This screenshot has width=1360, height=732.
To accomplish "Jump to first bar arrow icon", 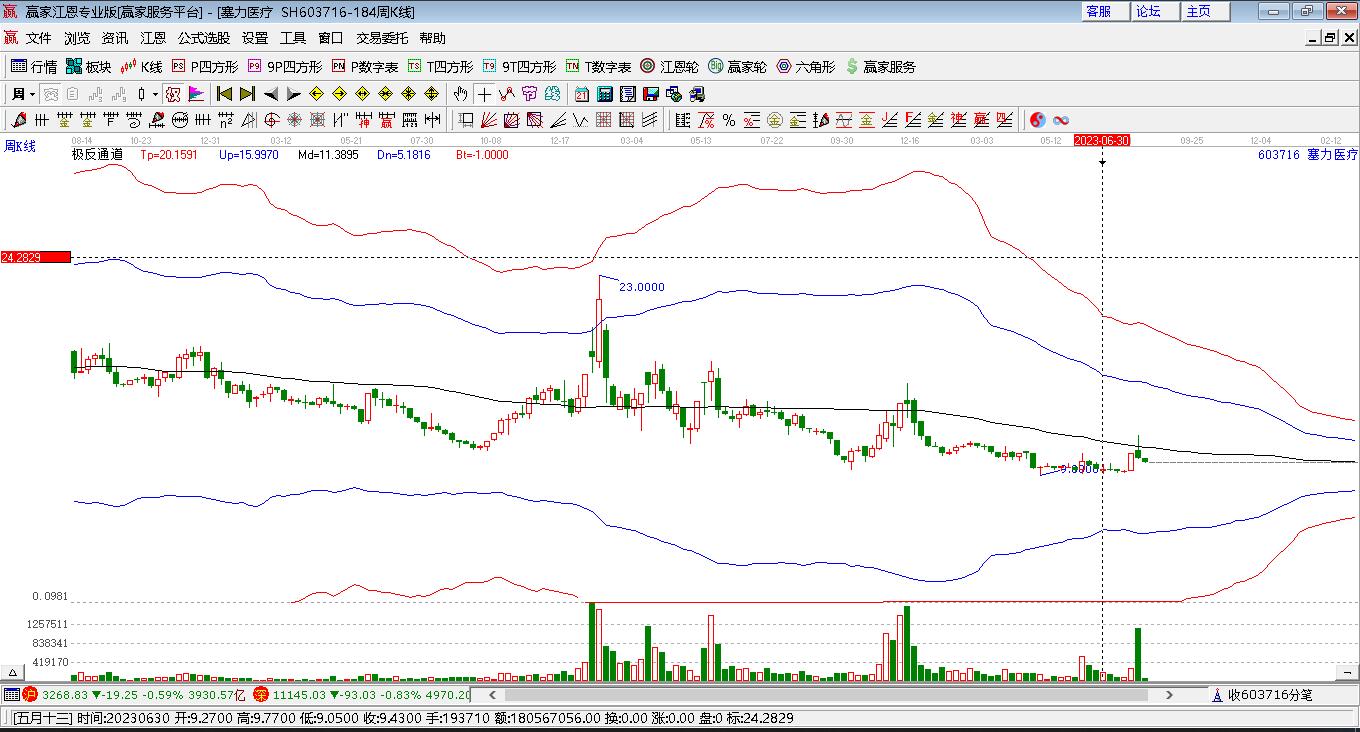I will pos(224,94).
